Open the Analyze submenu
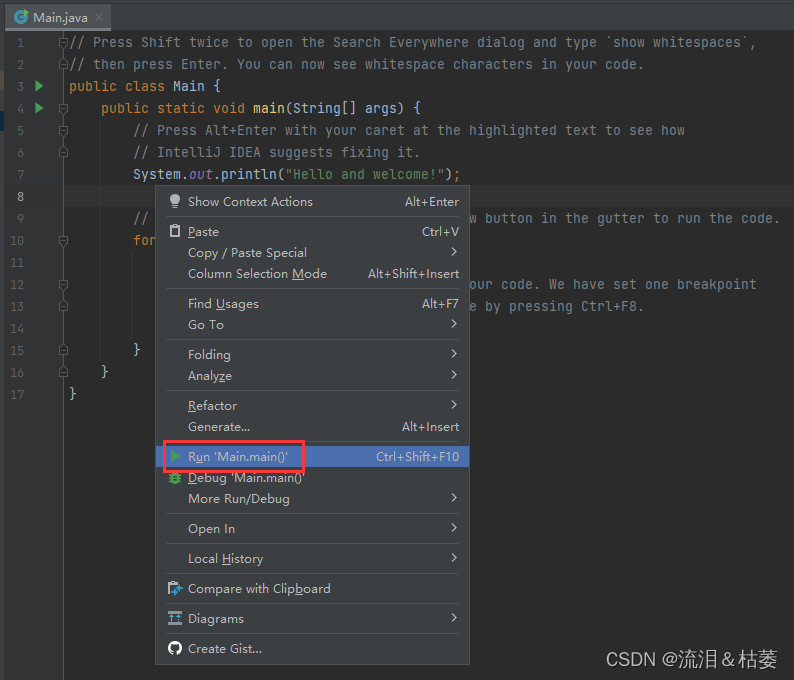Viewport: 794px width, 680px height. (x=312, y=376)
